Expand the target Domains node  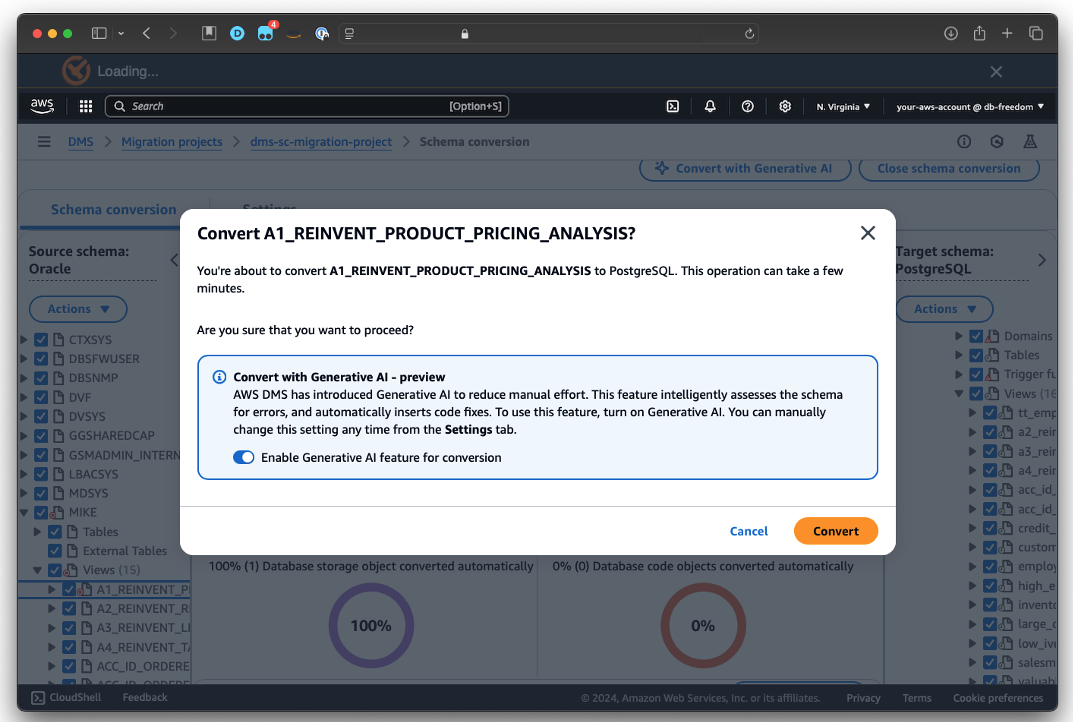coord(959,336)
